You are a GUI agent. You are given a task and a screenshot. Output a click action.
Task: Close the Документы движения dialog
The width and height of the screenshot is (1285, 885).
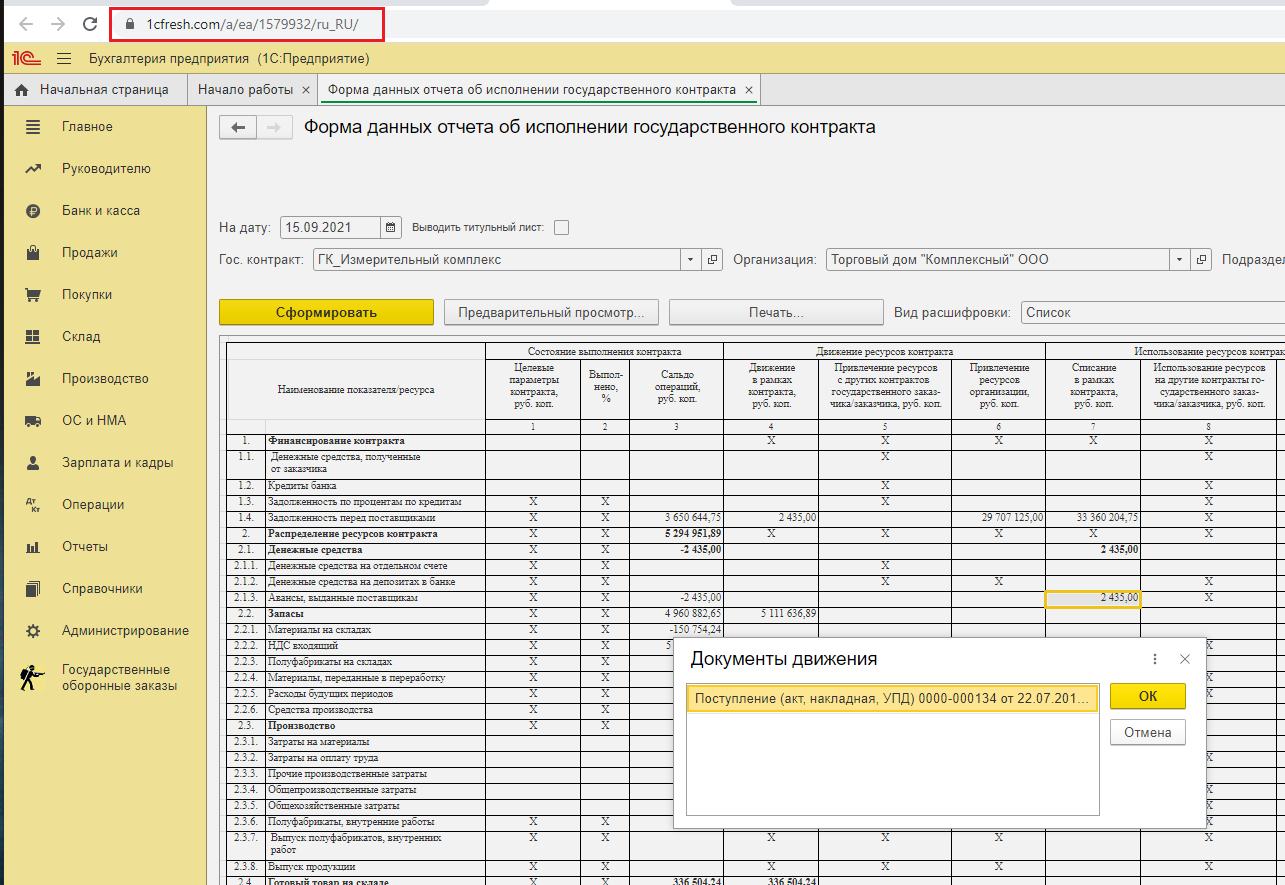tap(1185, 659)
